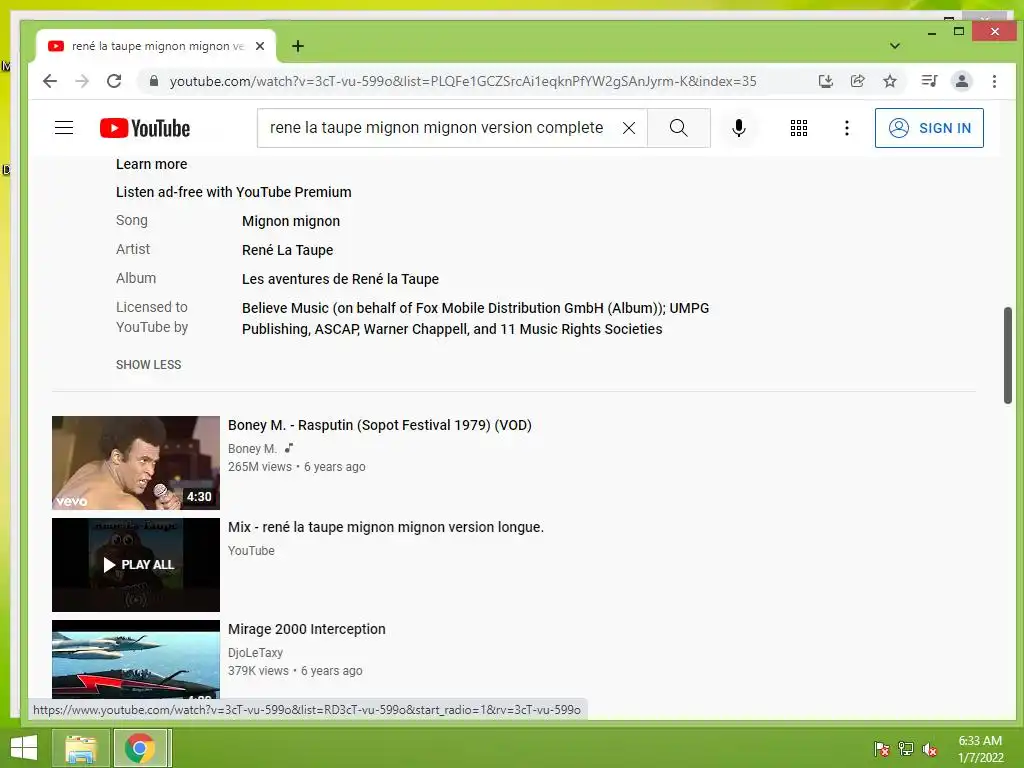The width and height of the screenshot is (1024, 768).
Task: Share this page icon in address bar
Action: [x=857, y=81]
